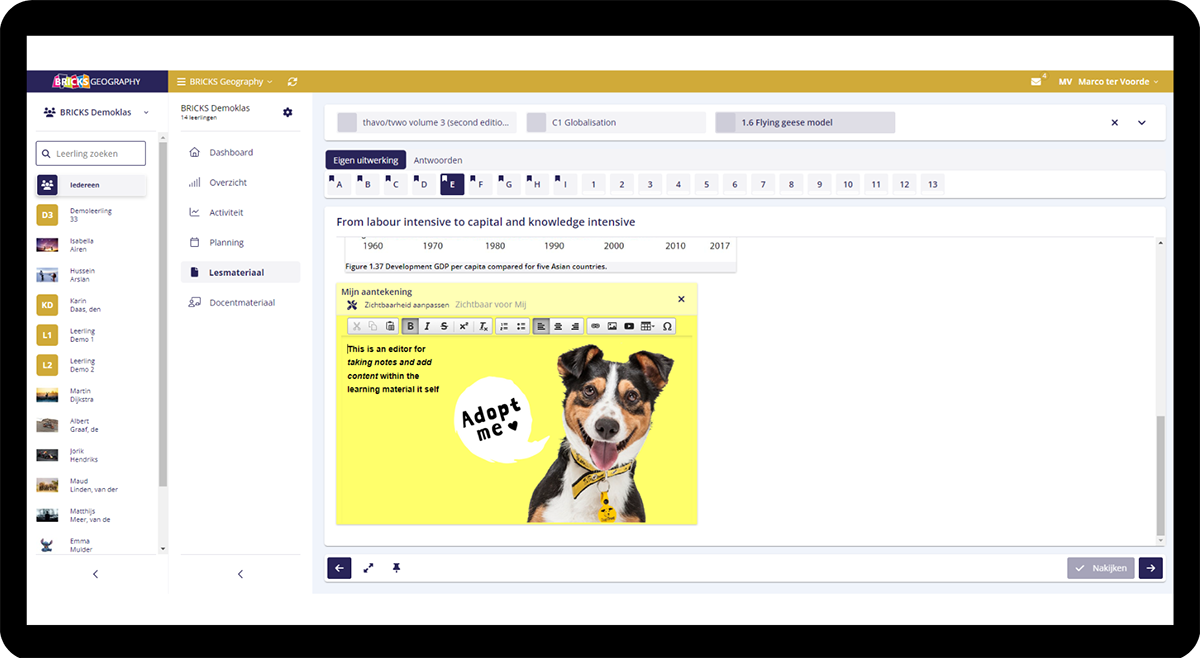Toggle strikethrough formatting in note editor
The height and width of the screenshot is (658, 1200).
pyautogui.click(x=444, y=326)
